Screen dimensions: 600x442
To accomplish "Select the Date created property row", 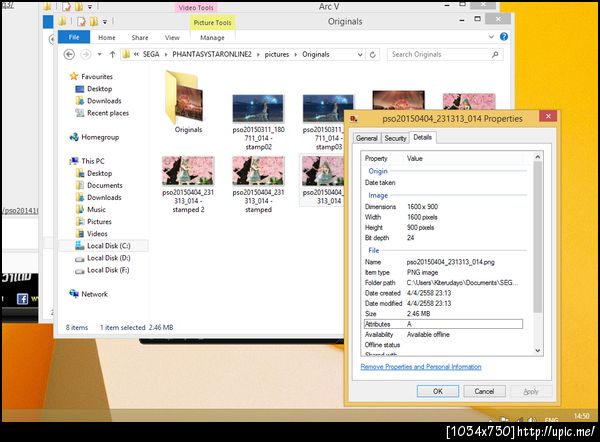I will pyautogui.click(x=443, y=293).
